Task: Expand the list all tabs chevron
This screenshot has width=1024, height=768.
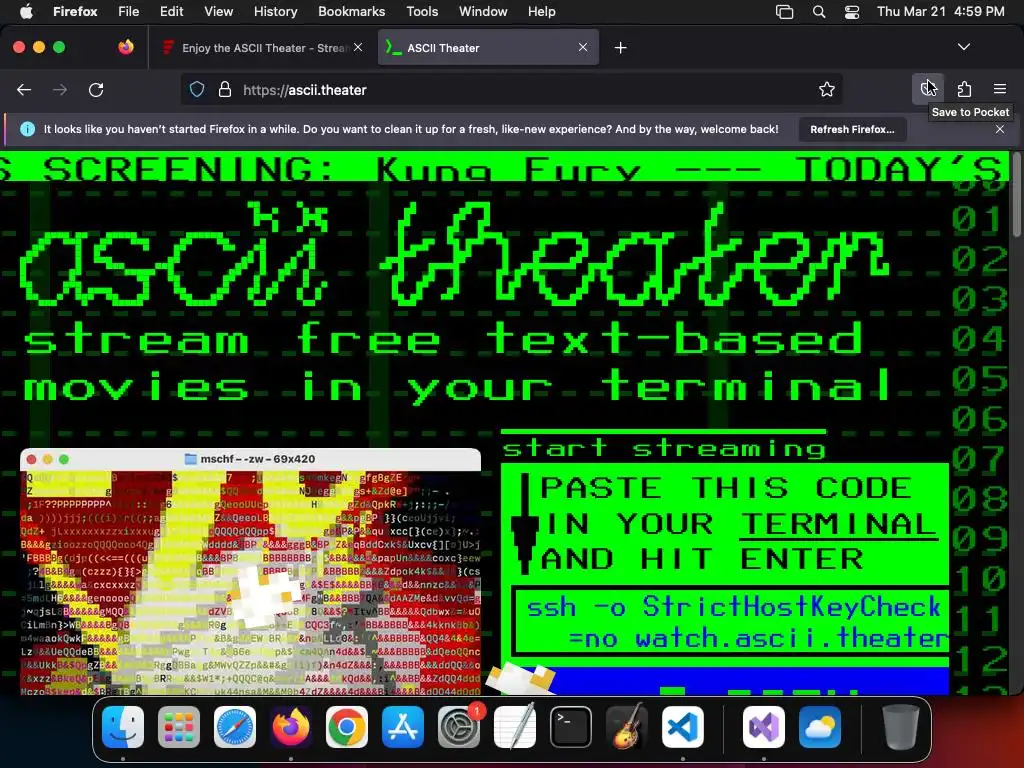Action: click(964, 47)
